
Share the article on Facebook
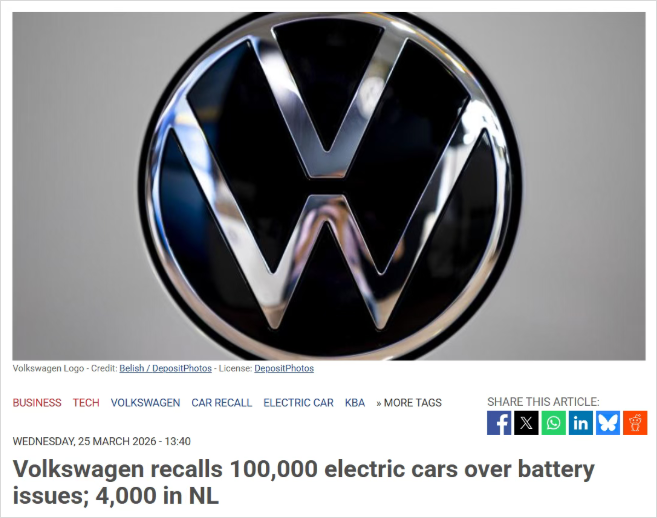pyautogui.click(x=499, y=423)
